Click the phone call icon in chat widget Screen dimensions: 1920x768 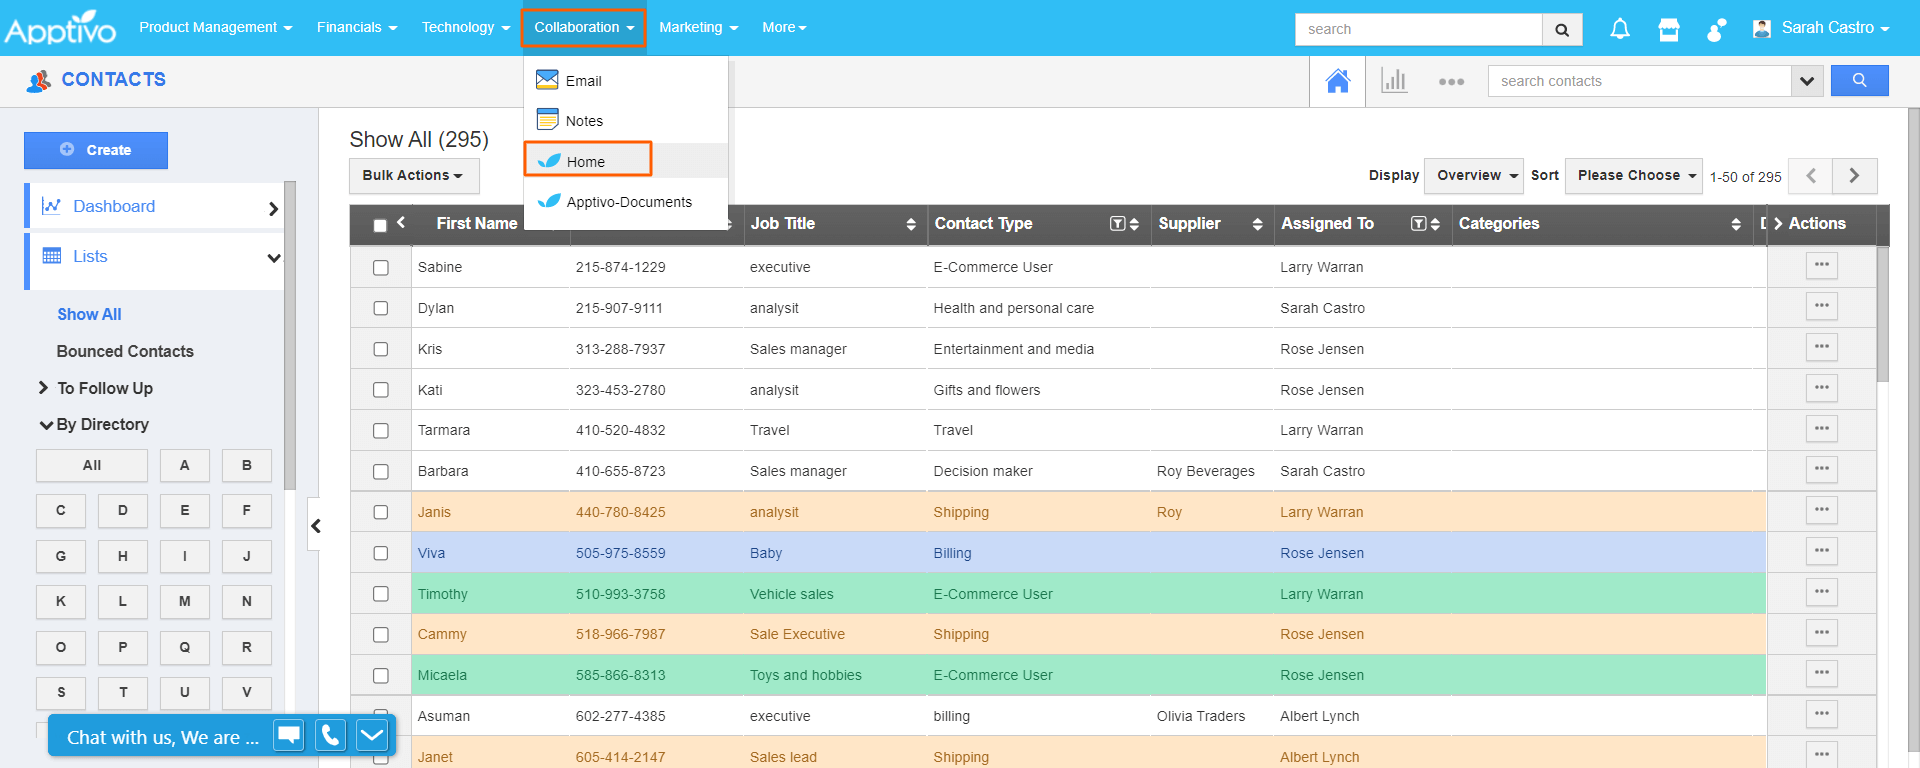coord(330,736)
